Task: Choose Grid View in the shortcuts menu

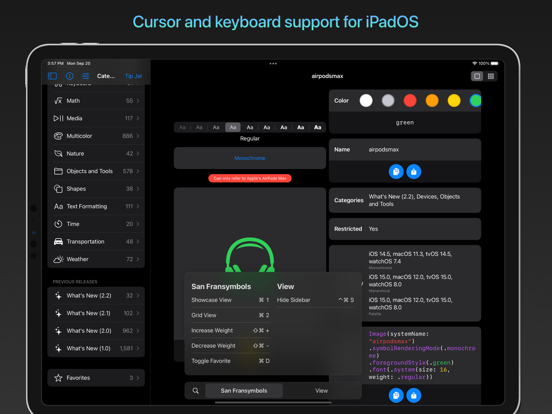Action: pyautogui.click(x=230, y=315)
